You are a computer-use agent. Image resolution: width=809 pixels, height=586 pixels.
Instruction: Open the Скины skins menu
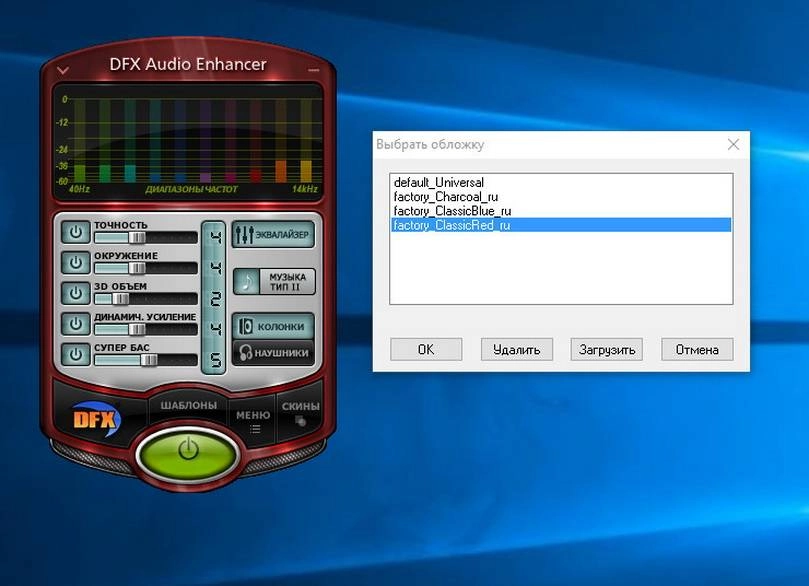[x=300, y=413]
